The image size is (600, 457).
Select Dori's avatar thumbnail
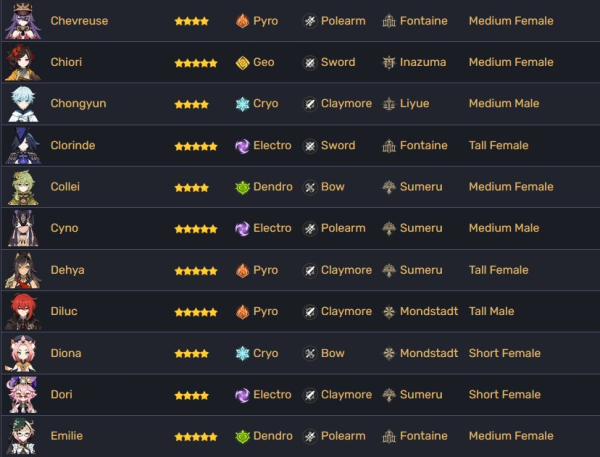click(x=22, y=395)
